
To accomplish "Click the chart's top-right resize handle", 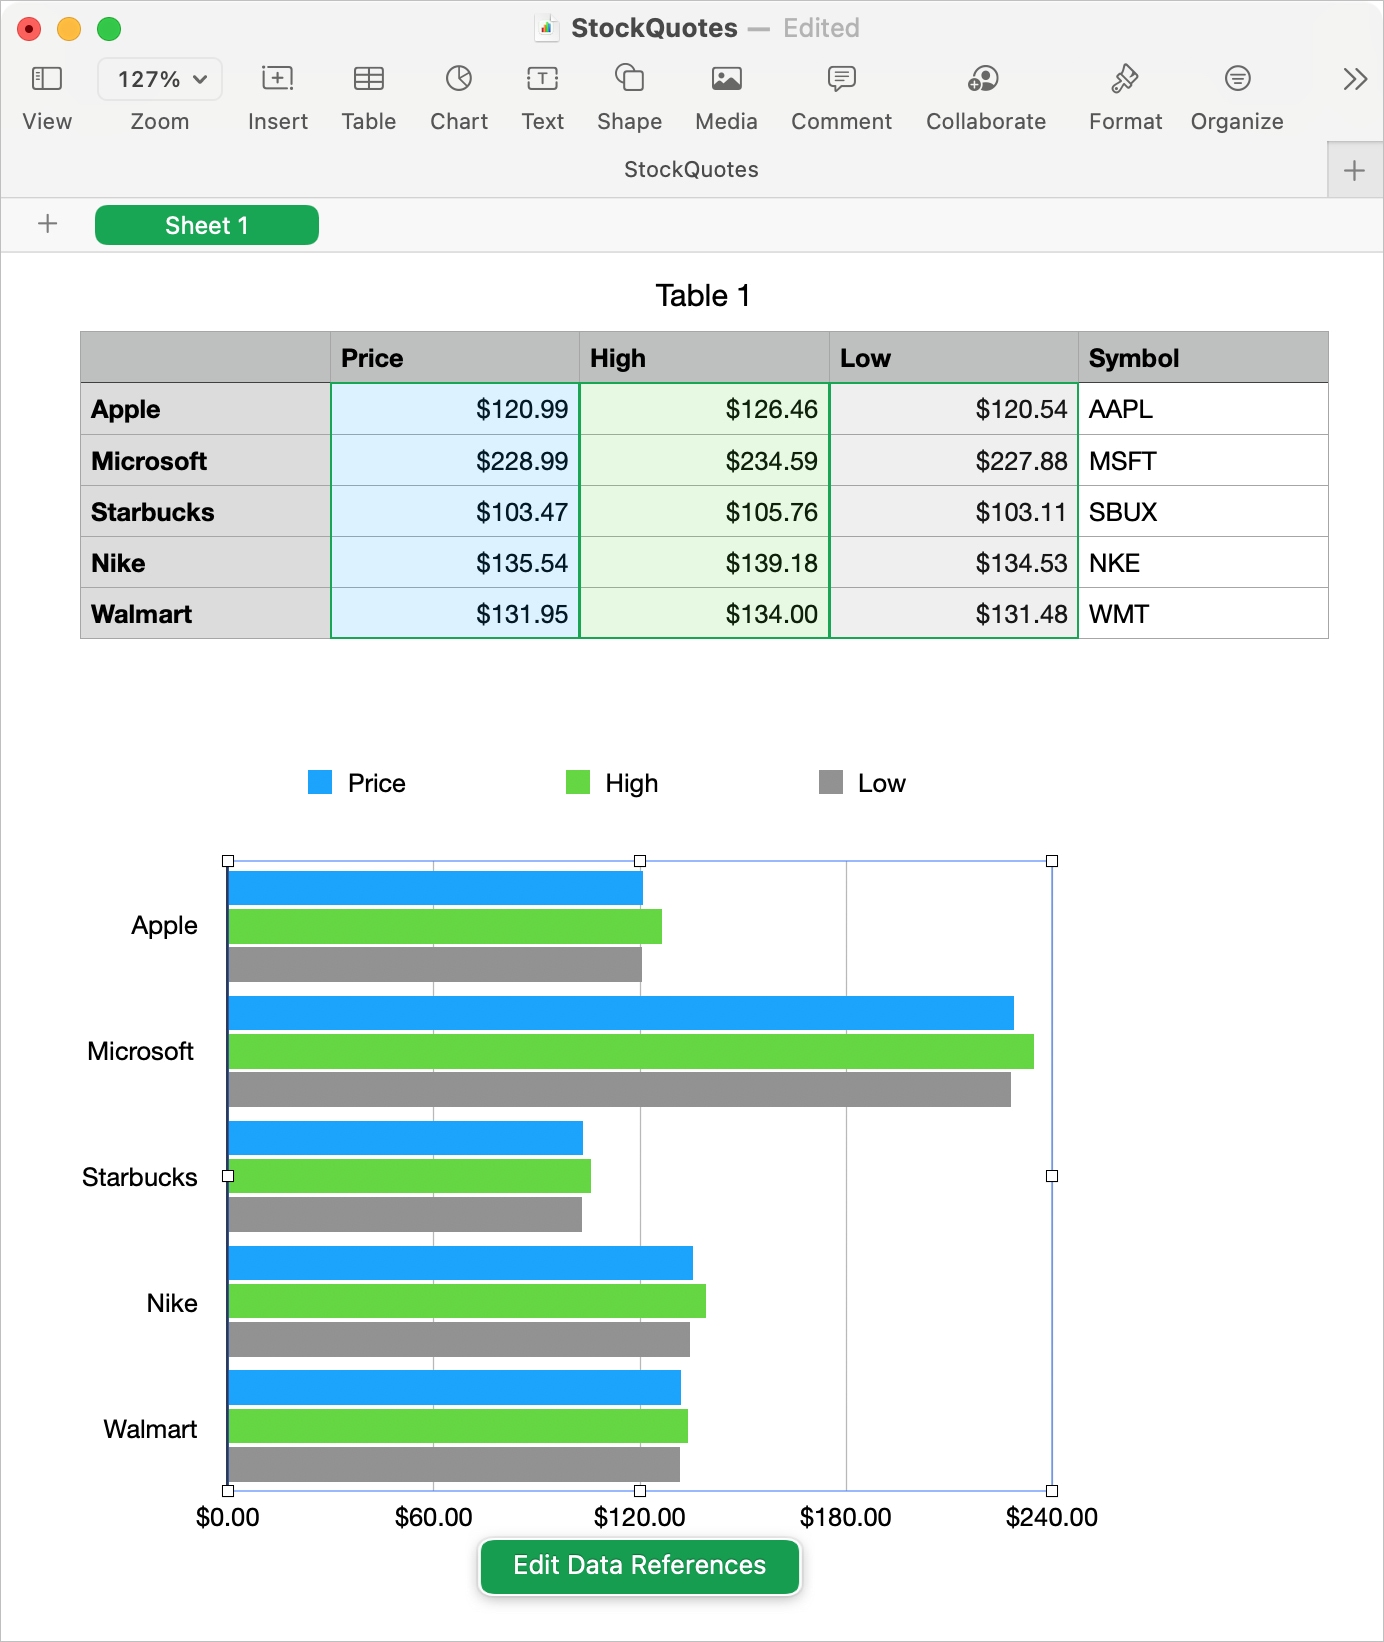I will point(1052,861).
